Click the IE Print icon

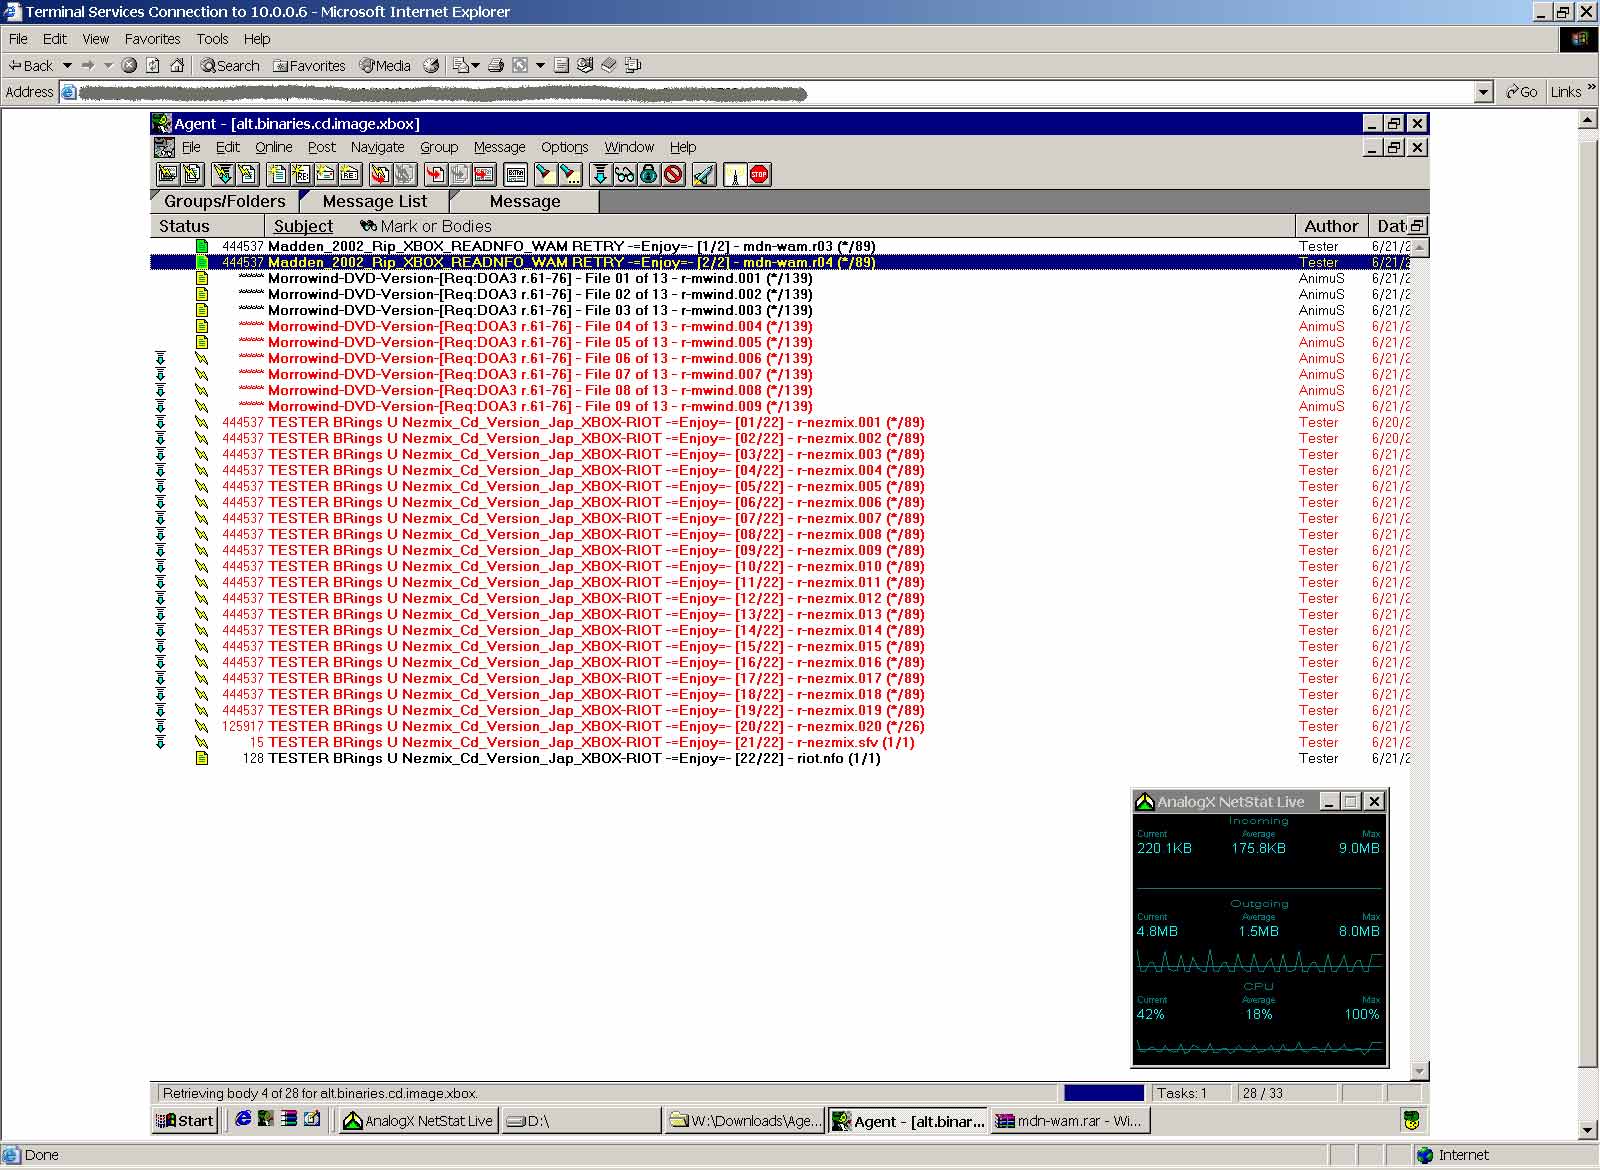tap(495, 65)
